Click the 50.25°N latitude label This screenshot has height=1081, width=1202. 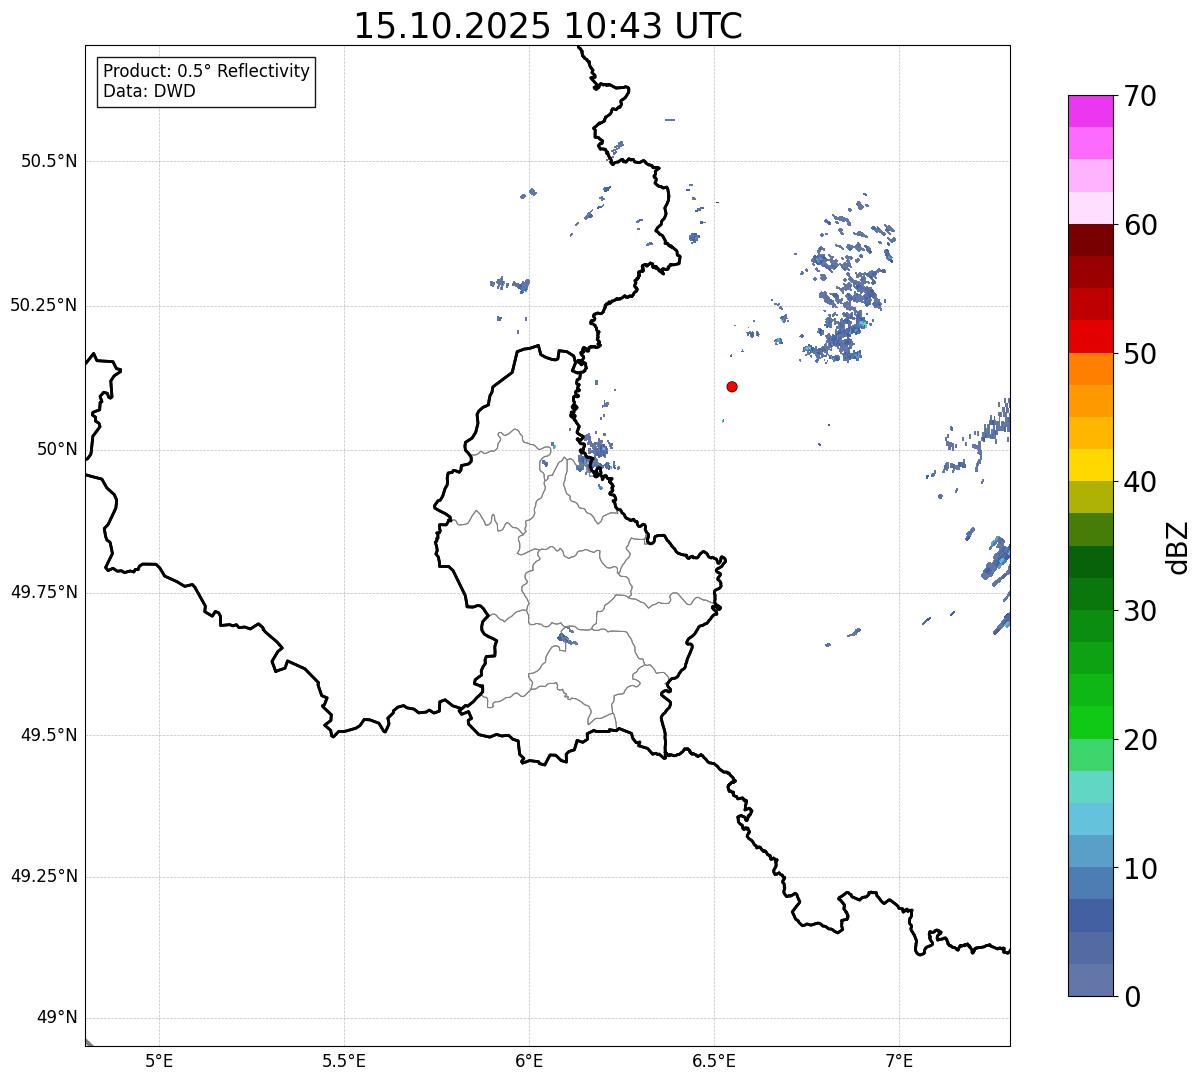tap(44, 305)
